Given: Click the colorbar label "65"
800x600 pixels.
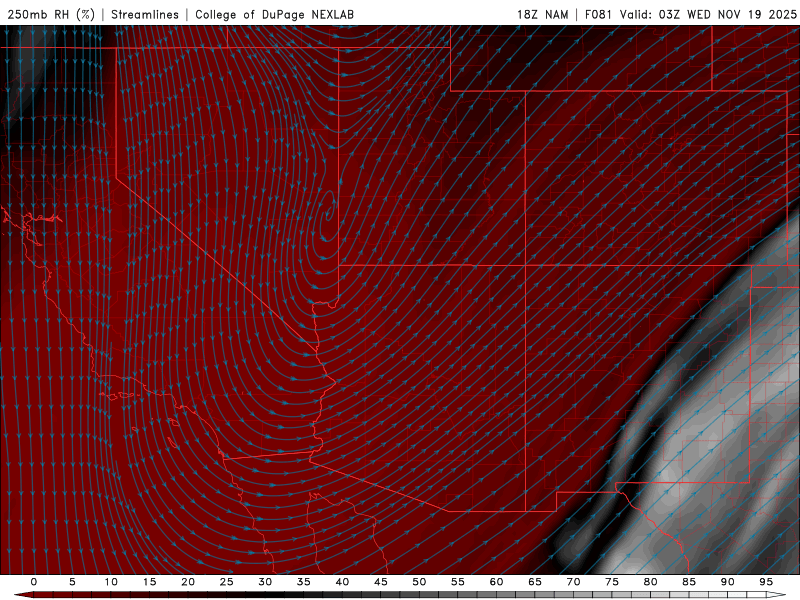Looking at the screenshot, I should 535,582.
